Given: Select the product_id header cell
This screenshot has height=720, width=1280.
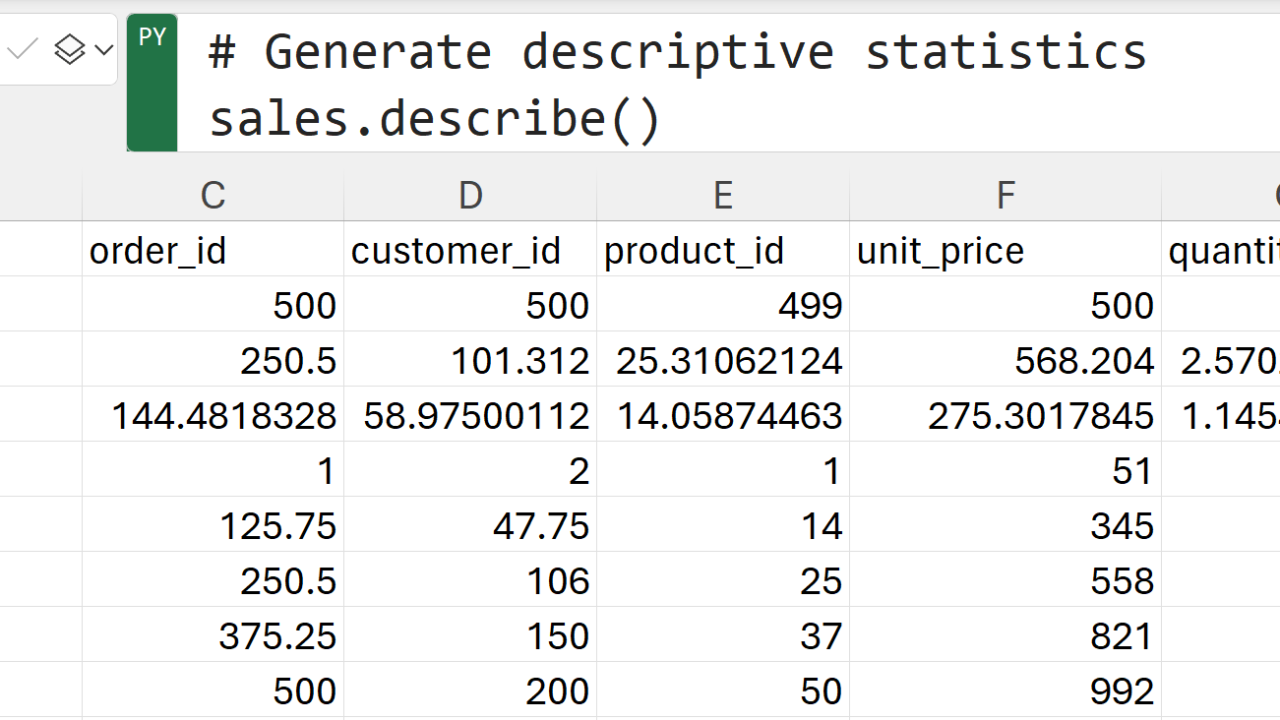Looking at the screenshot, I should click(723, 250).
